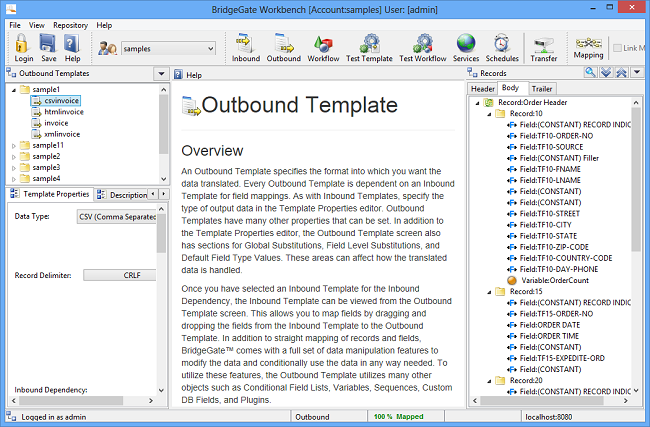Open Inbound templates from the toolbar
This screenshot has width=650, height=427.
tap(245, 45)
